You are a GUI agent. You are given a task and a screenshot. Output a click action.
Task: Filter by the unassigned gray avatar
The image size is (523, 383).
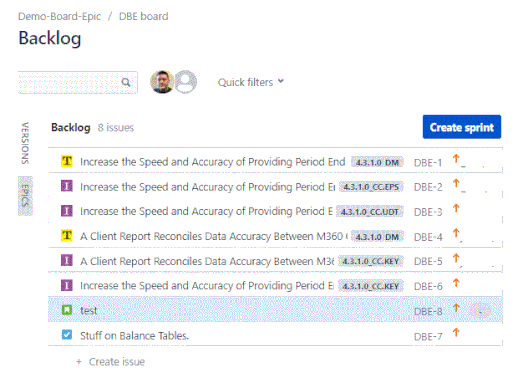point(186,82)
